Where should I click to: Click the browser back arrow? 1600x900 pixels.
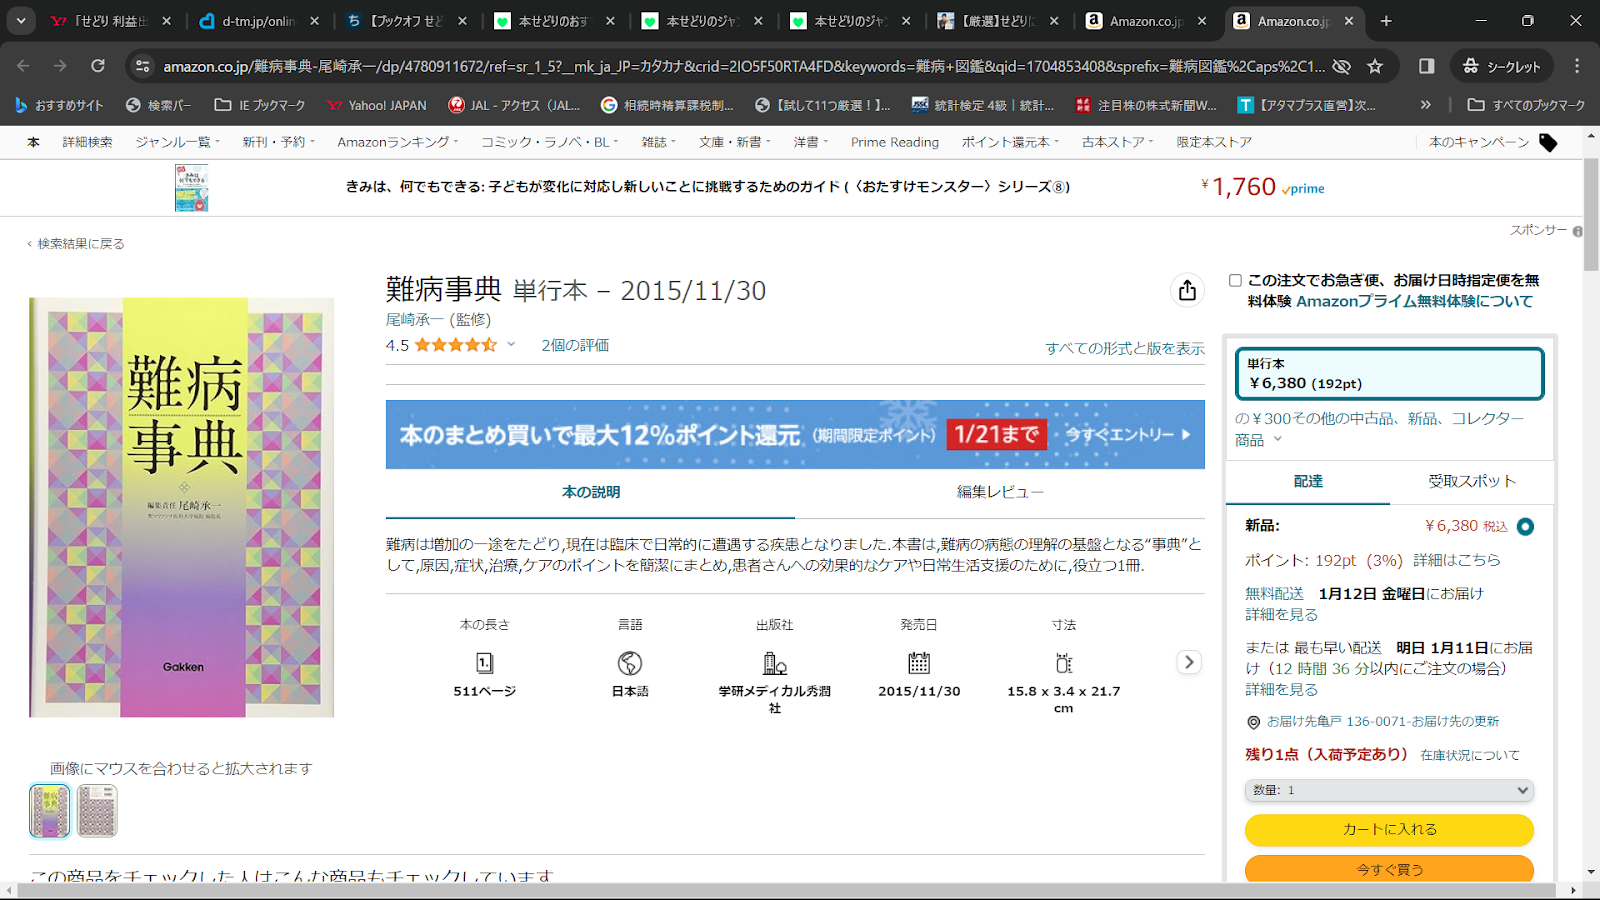click(23, 66)
